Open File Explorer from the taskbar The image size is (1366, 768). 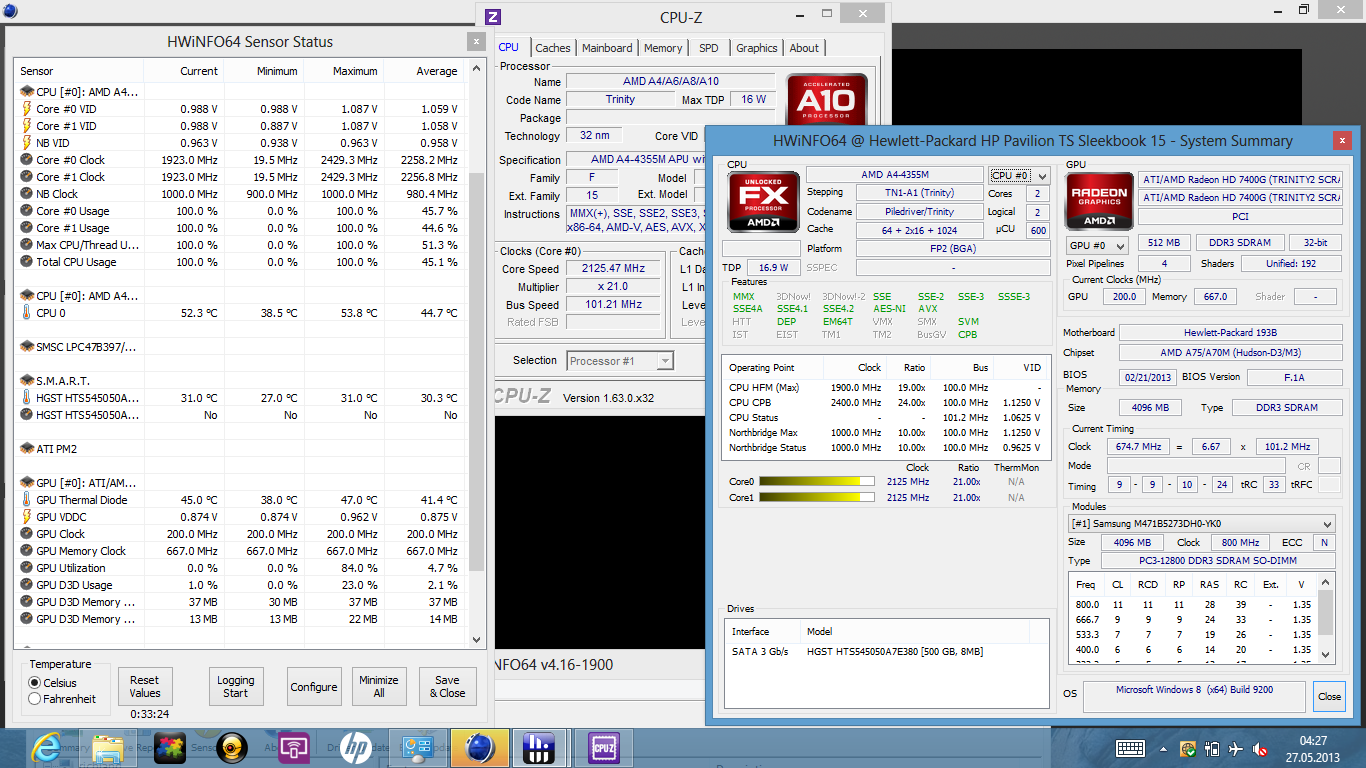pos(107,747)
